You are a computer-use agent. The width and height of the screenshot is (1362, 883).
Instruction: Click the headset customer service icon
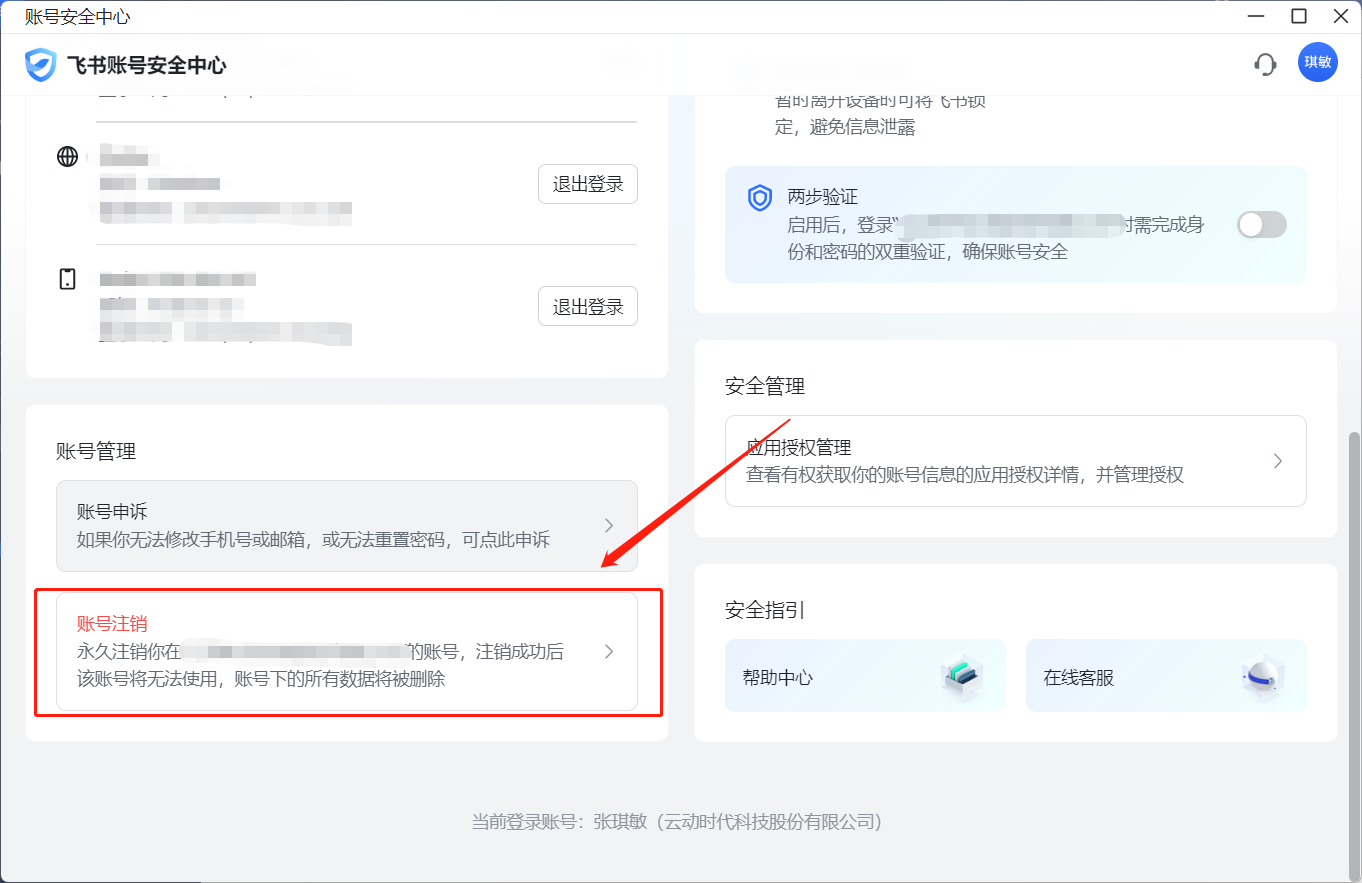coord(1265,63)
